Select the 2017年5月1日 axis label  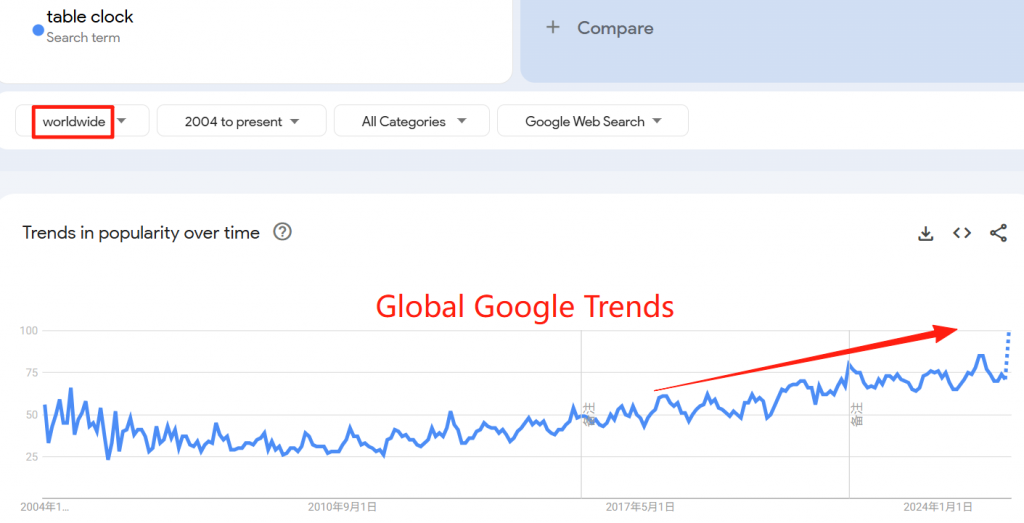click(640, 507)
